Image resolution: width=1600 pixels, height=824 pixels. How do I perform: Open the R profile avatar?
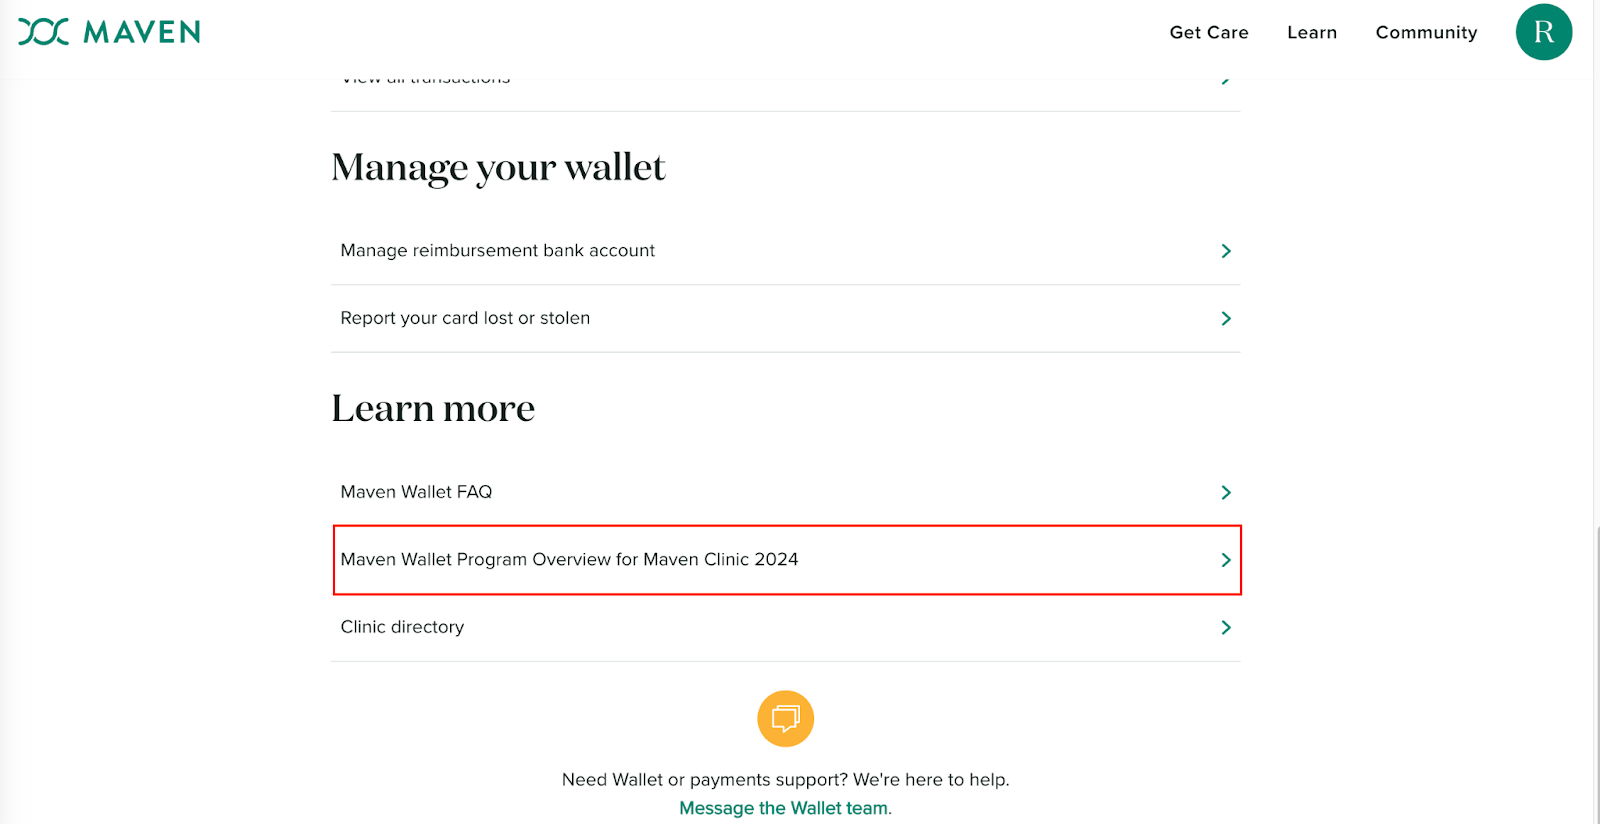pos(1543,32)
